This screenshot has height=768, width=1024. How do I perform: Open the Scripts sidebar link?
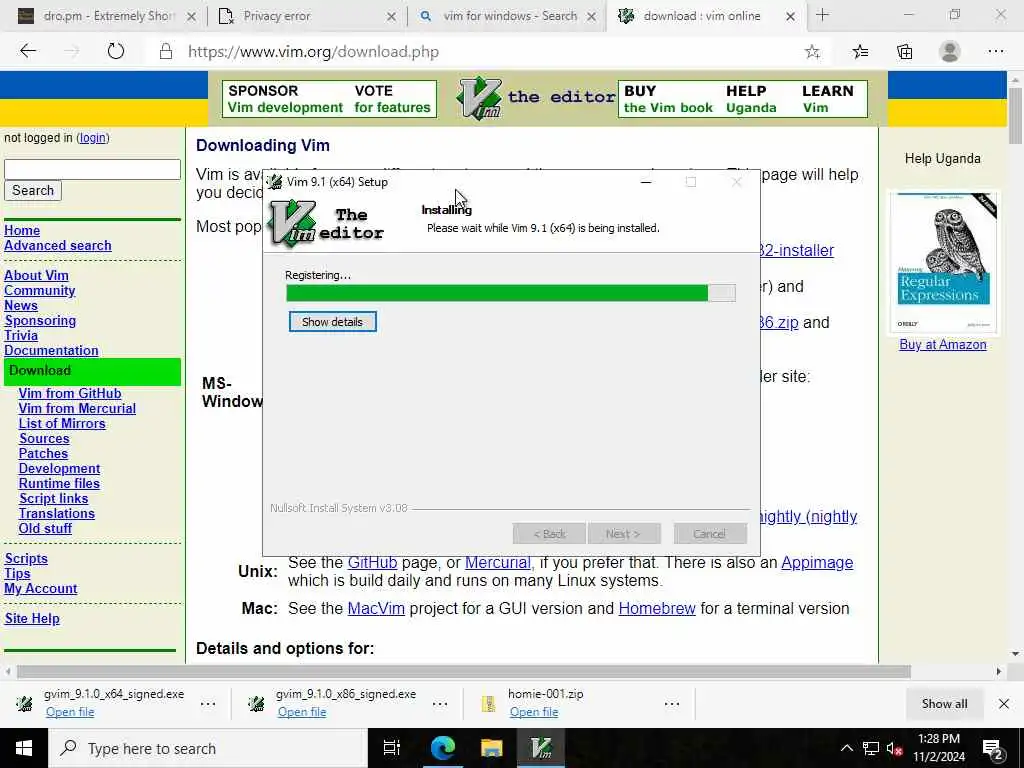click(x=26, y=559)
